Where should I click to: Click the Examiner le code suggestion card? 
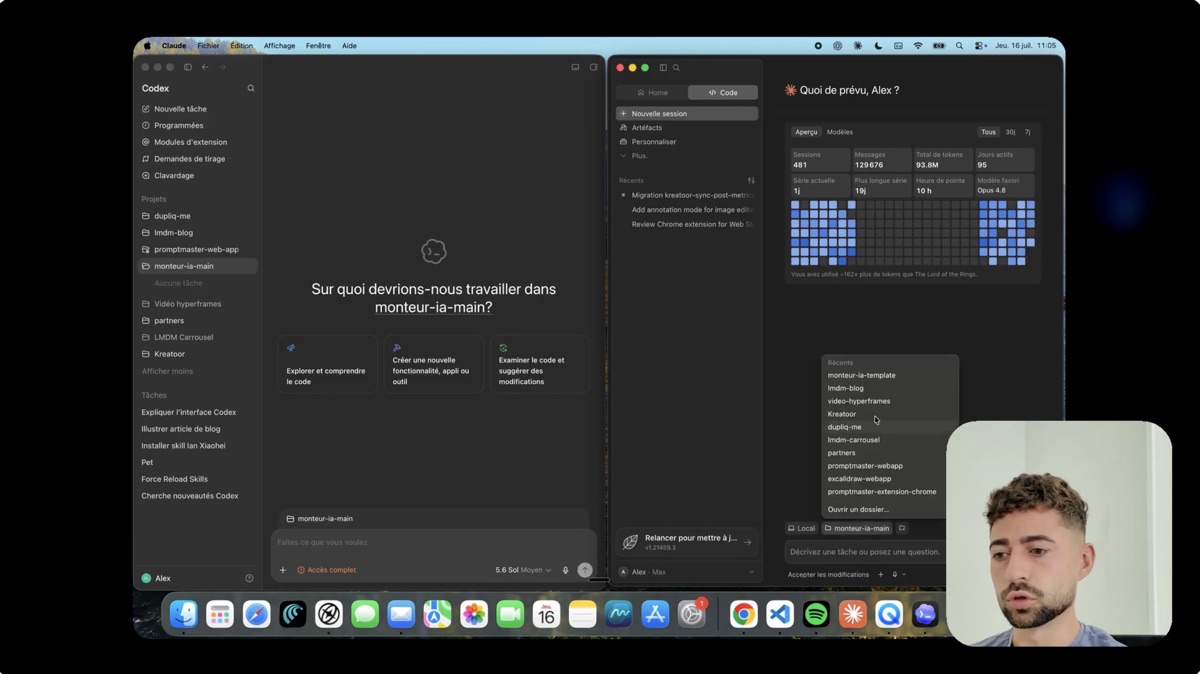tap(539, 364)
